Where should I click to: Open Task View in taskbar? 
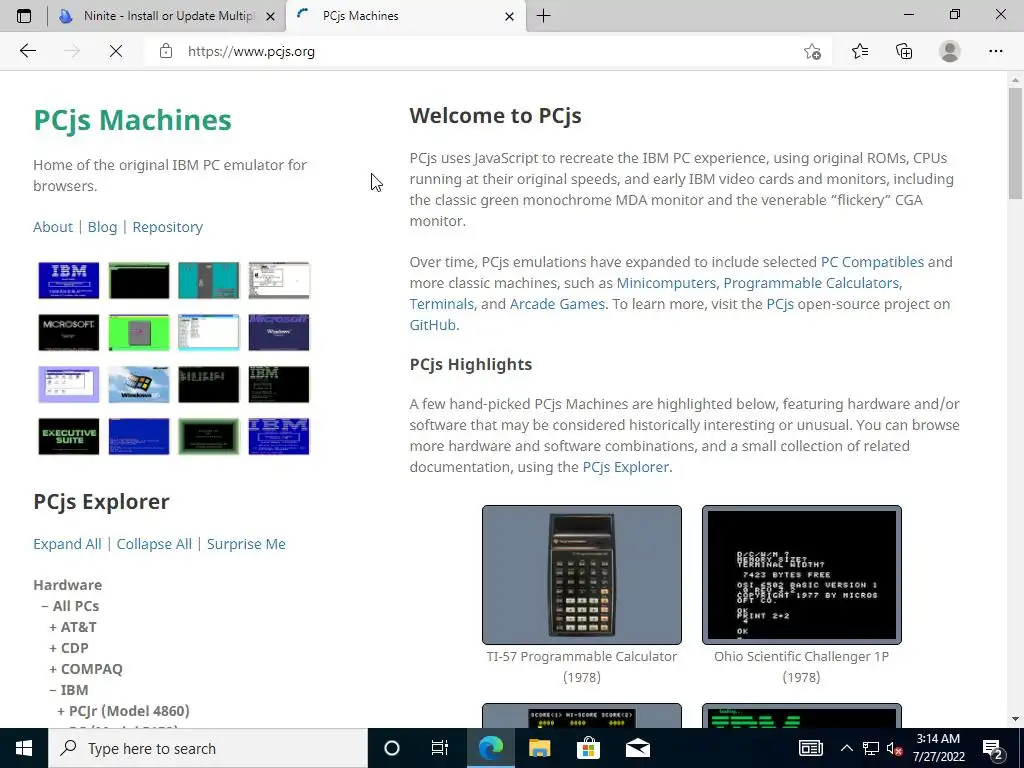440,748
